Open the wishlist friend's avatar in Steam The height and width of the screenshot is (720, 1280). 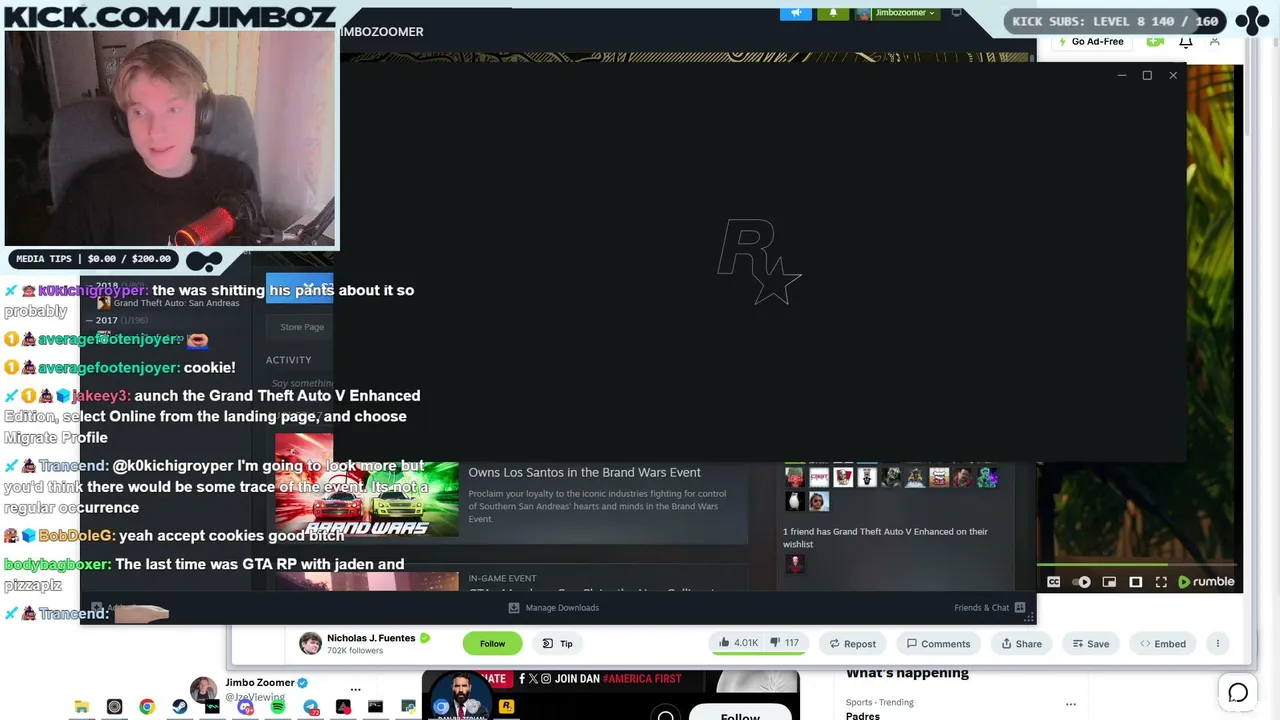click(x=795, y=564)
